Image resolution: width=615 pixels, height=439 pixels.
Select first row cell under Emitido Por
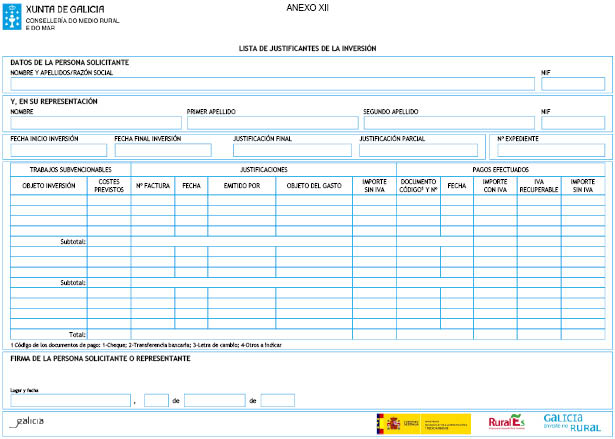241,200
